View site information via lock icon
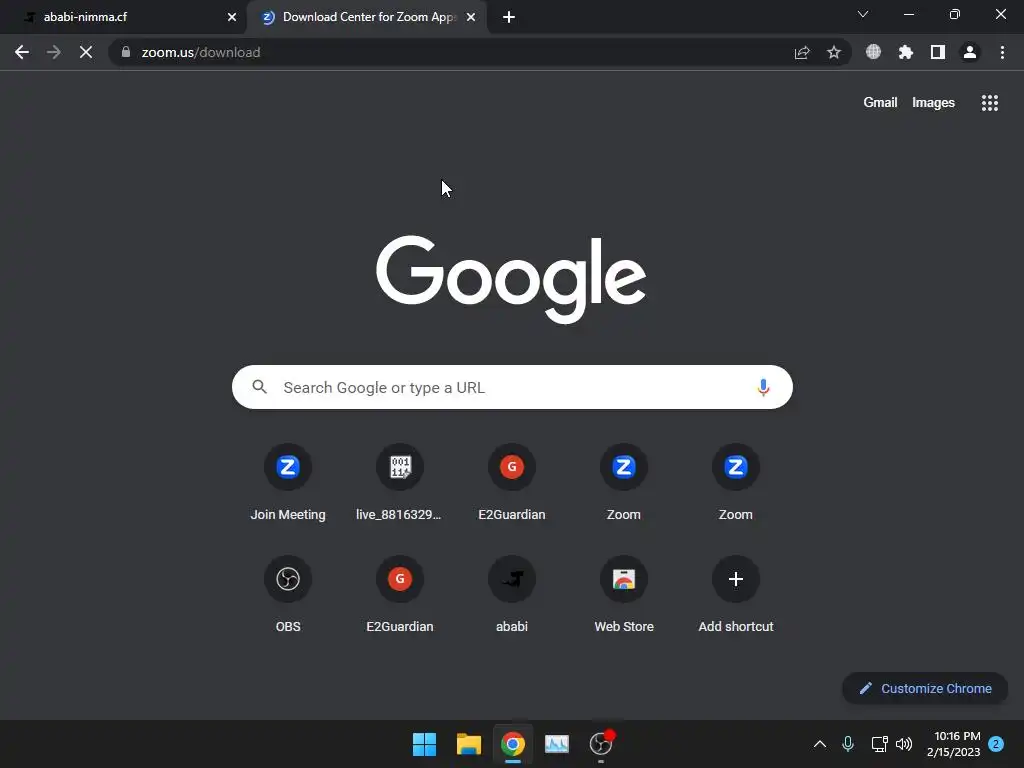The image size is (1024, 768). tap(126, 52)
